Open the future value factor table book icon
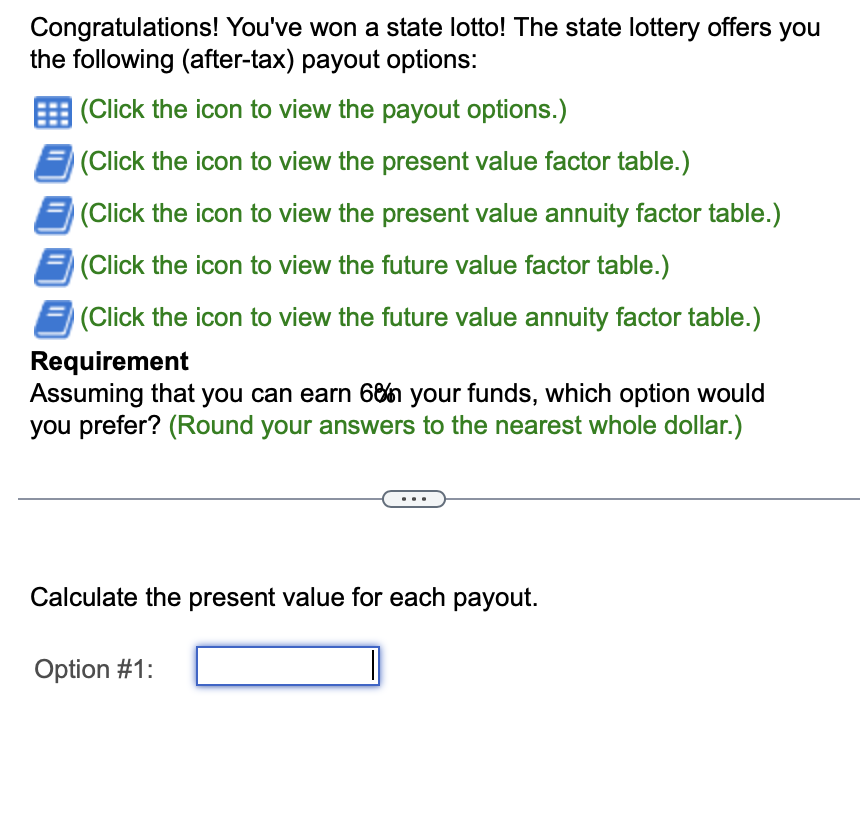This screenshot has height=834, width=860. (x=53, y=266)
